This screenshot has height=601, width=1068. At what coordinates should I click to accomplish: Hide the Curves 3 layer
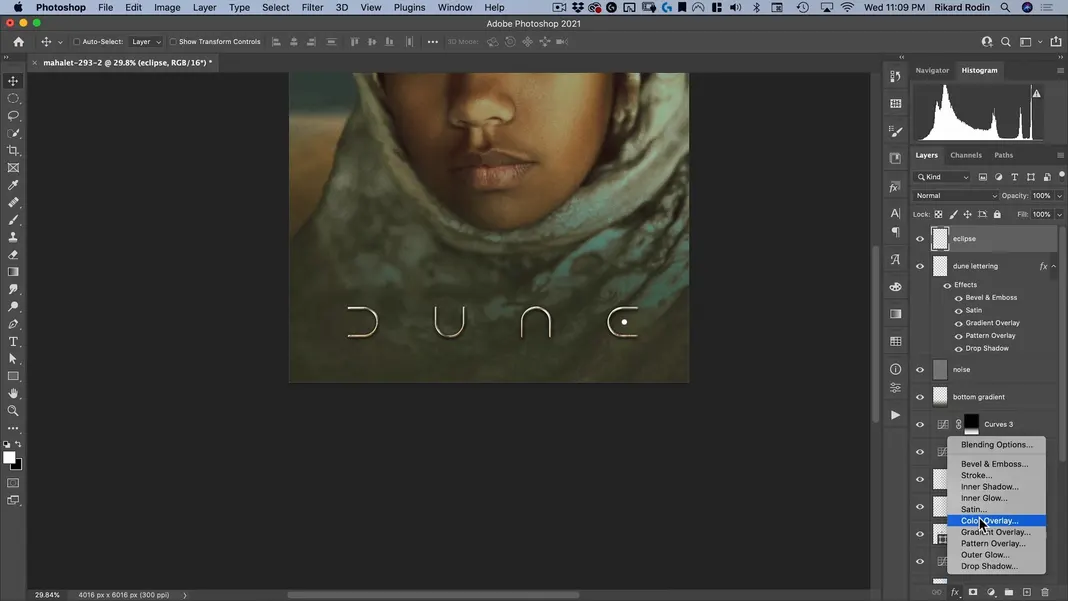point(920,425)
